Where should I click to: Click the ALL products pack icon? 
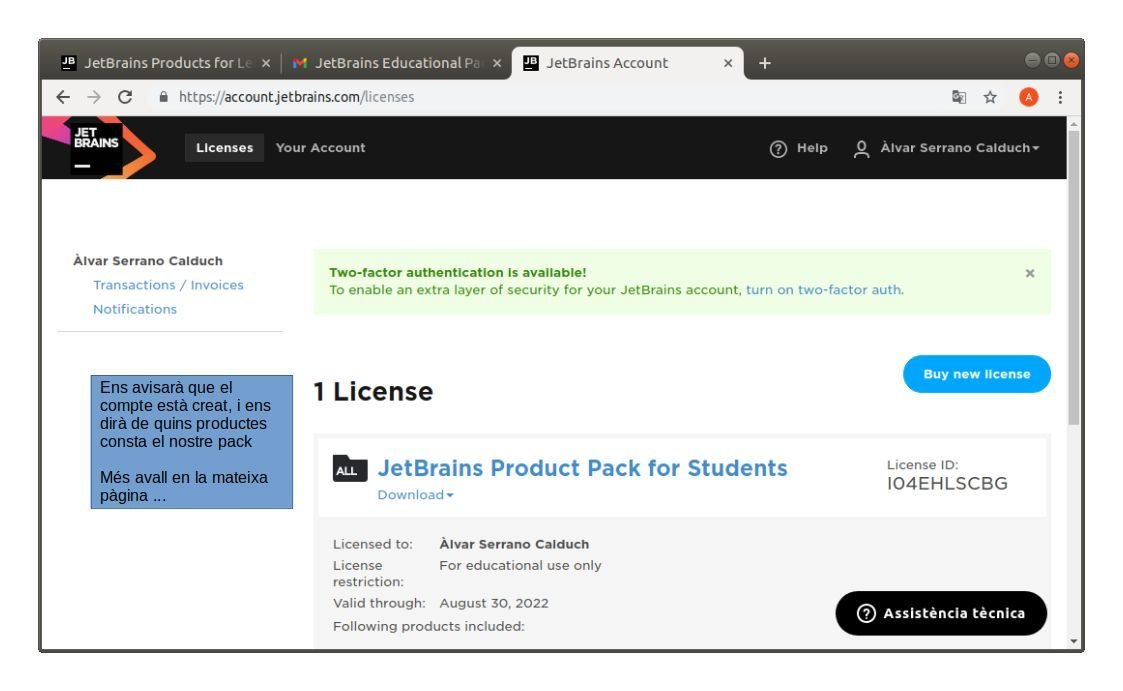[x=350, y=468]
